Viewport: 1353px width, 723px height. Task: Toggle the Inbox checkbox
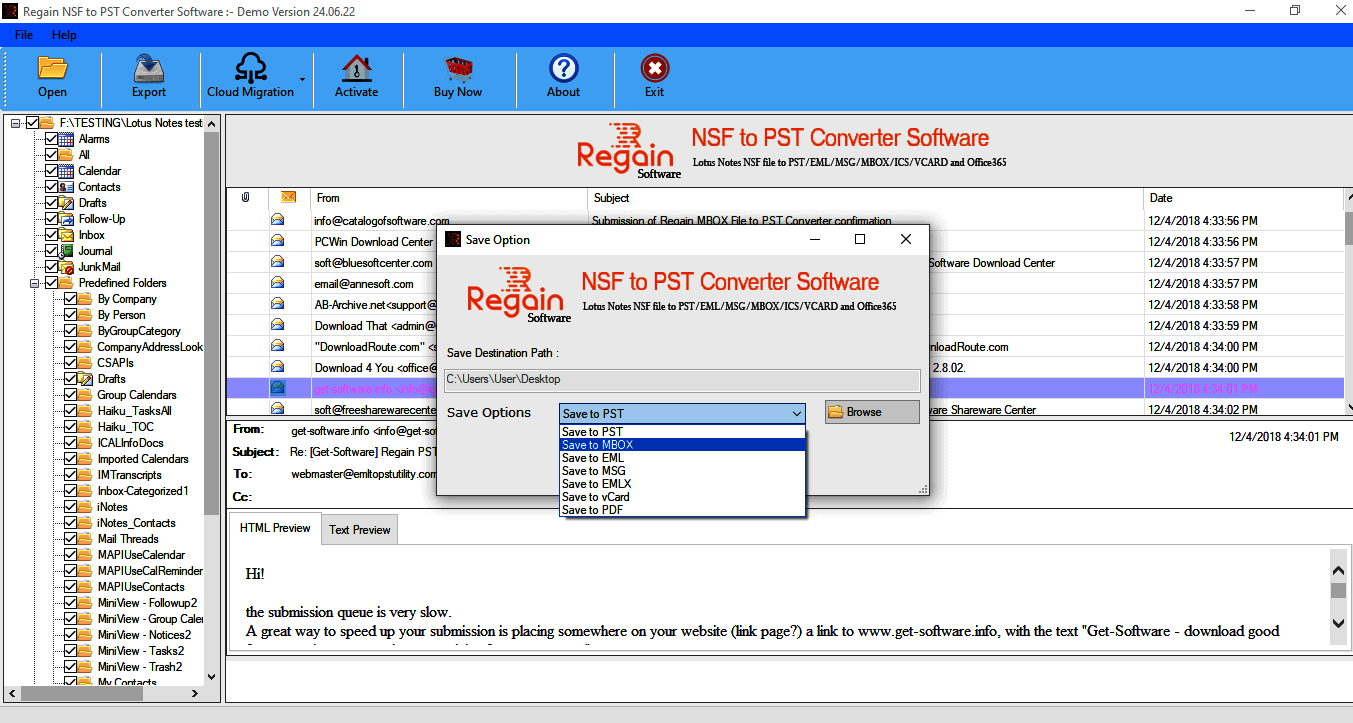(x=52, y=235)
